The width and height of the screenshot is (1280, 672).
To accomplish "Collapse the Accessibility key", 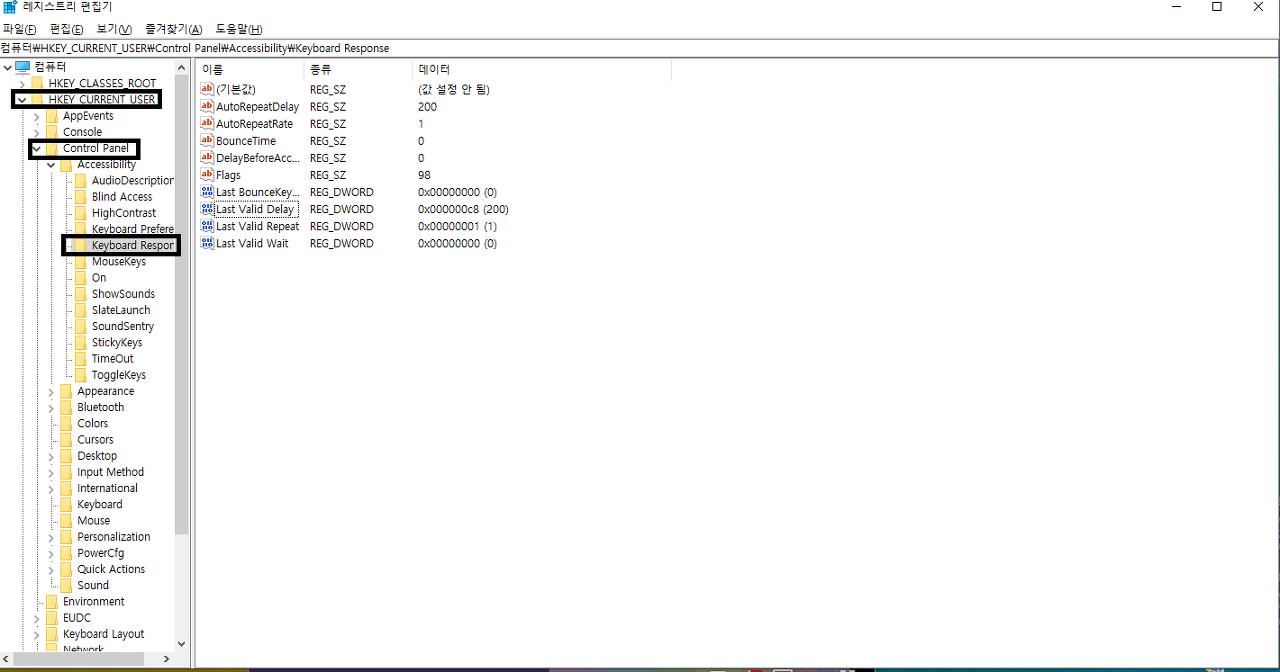I will tap(52, 164).
